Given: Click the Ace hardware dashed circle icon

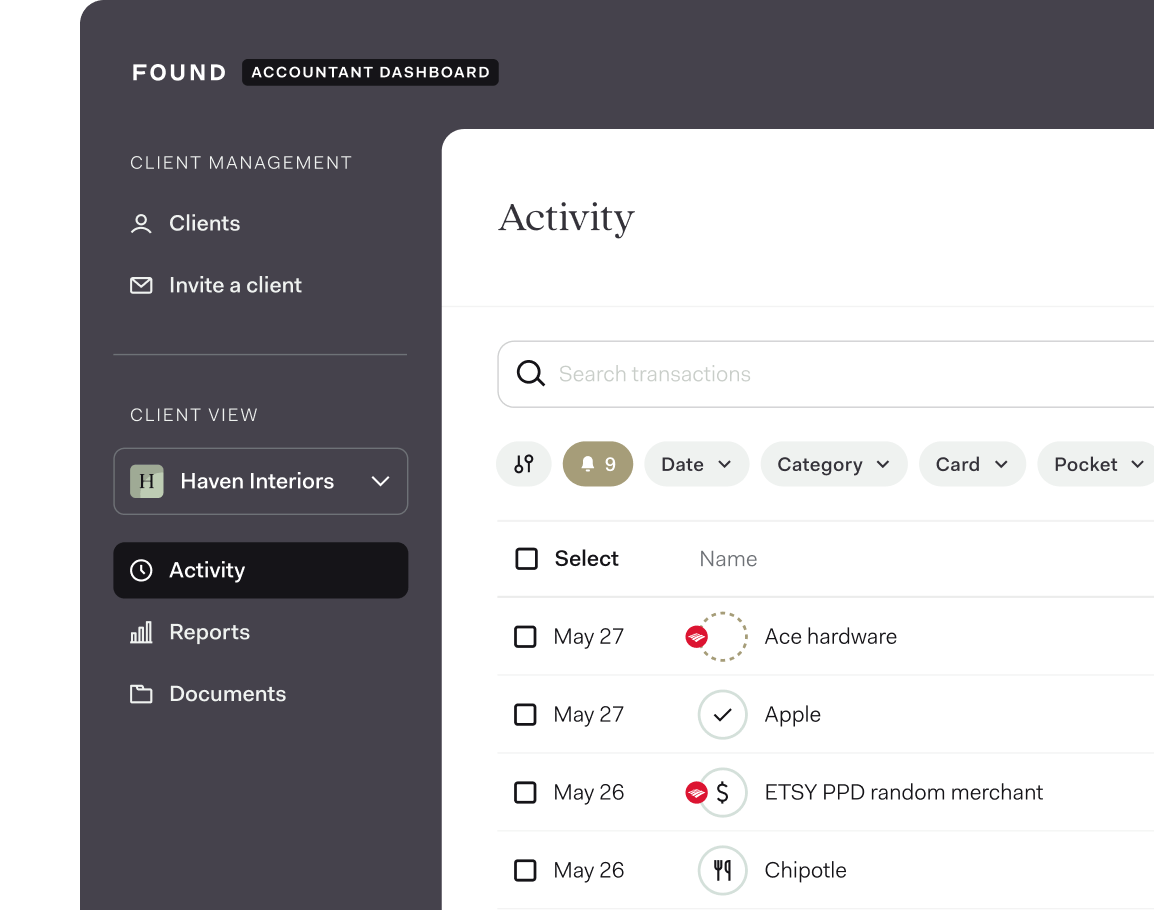Looking at the screenshot, I should pyautogui.click(x=723, y=637).
